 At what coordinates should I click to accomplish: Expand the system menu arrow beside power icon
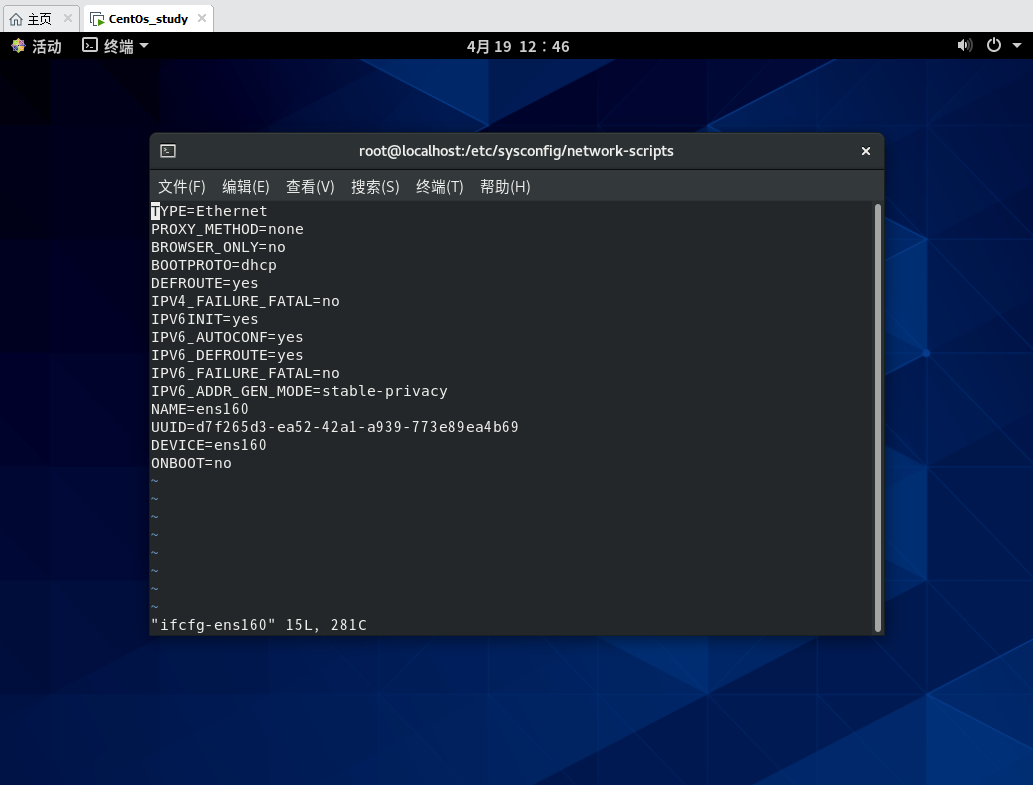[1013, 46]
